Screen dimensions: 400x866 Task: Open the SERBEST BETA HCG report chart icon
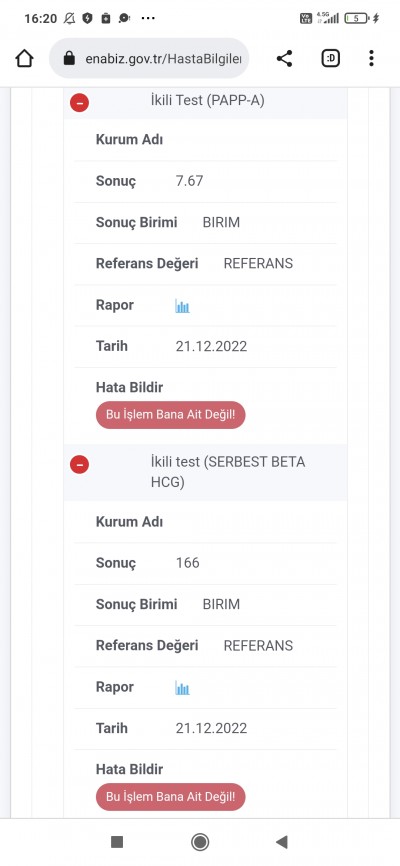[x=182, y=688]
